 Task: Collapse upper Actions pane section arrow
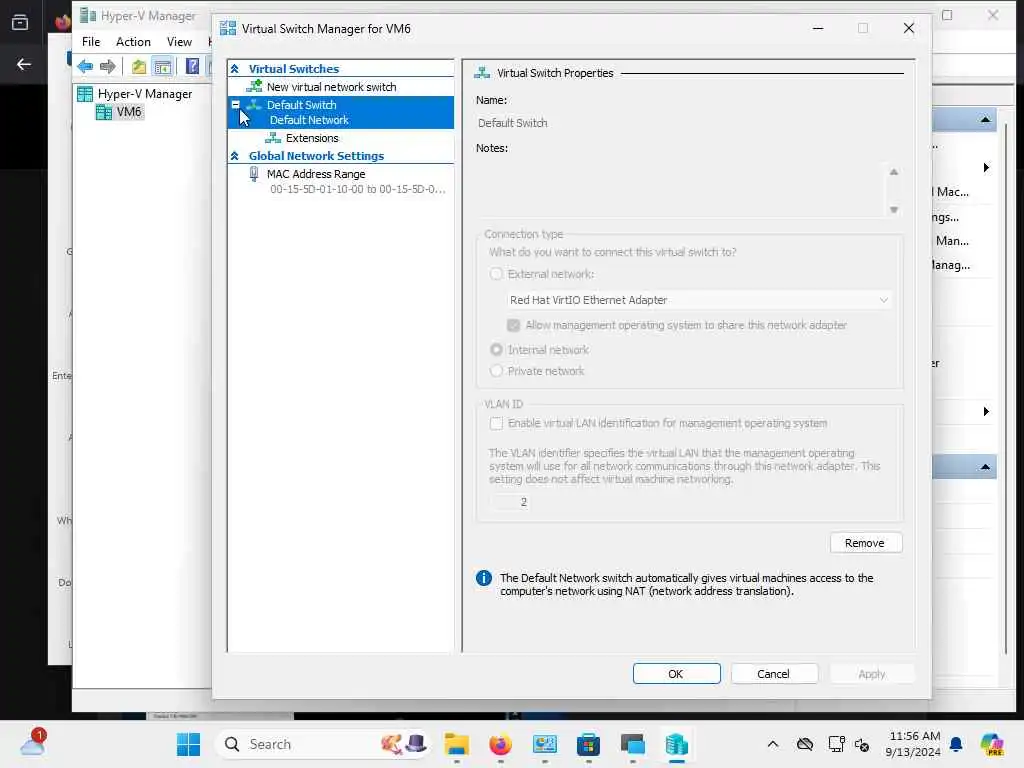tap(985, 120)
